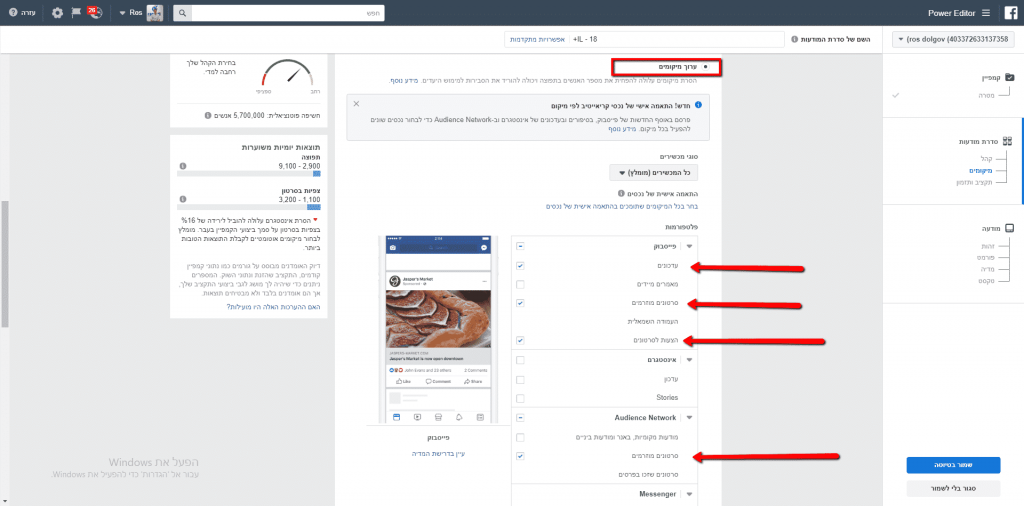
Task: Check the Instagram Stories checkbox
Action: coord(520,398)
